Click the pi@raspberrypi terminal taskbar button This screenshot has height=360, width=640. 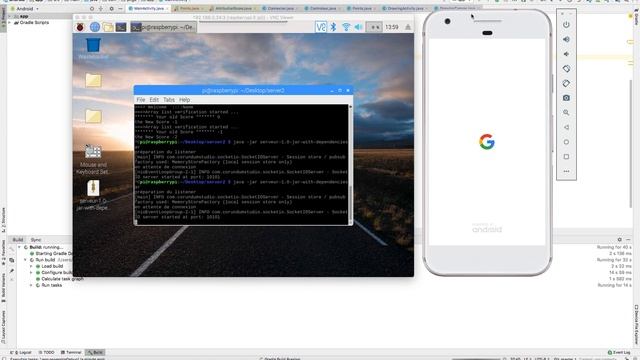(x=163, y=27)
